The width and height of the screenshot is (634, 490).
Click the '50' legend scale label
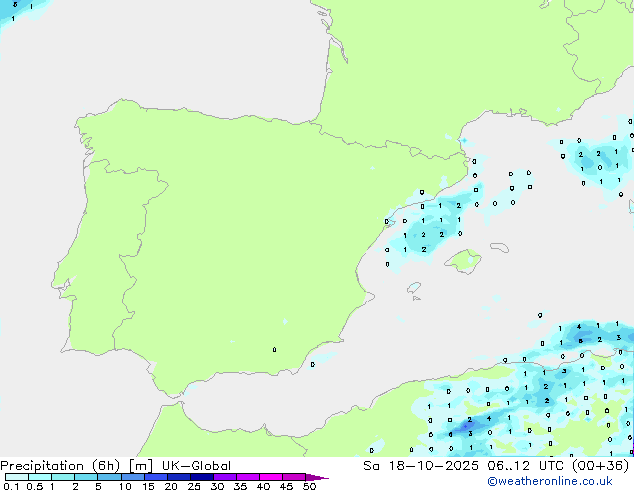pyautogui.click(x=309, y=486)
